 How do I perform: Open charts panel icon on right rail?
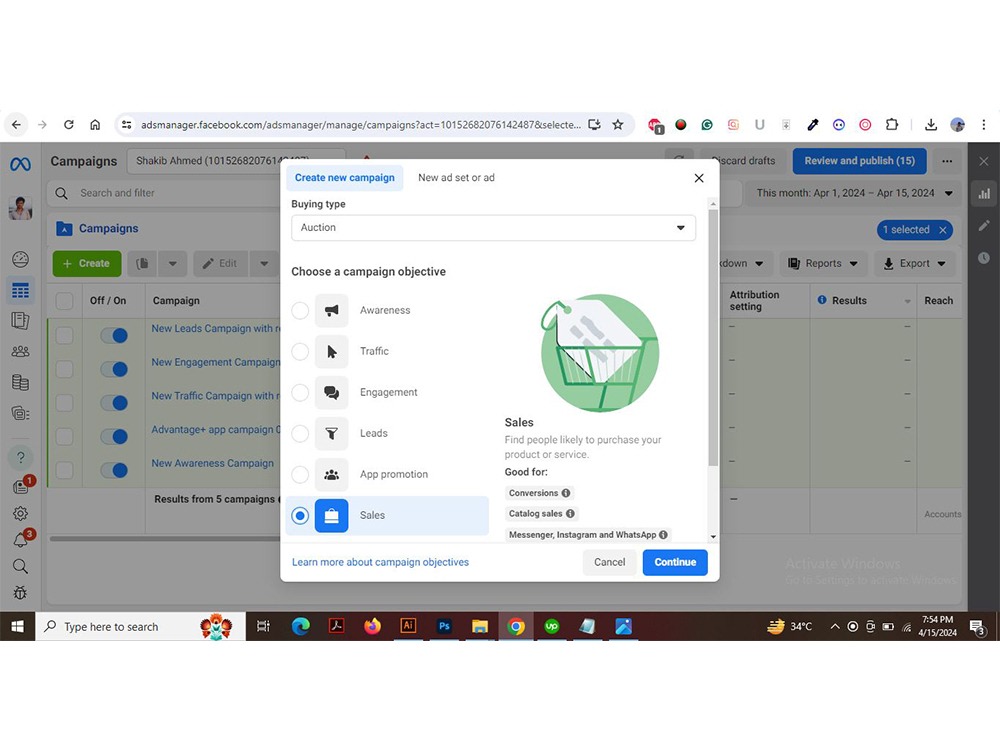(984, 193)
